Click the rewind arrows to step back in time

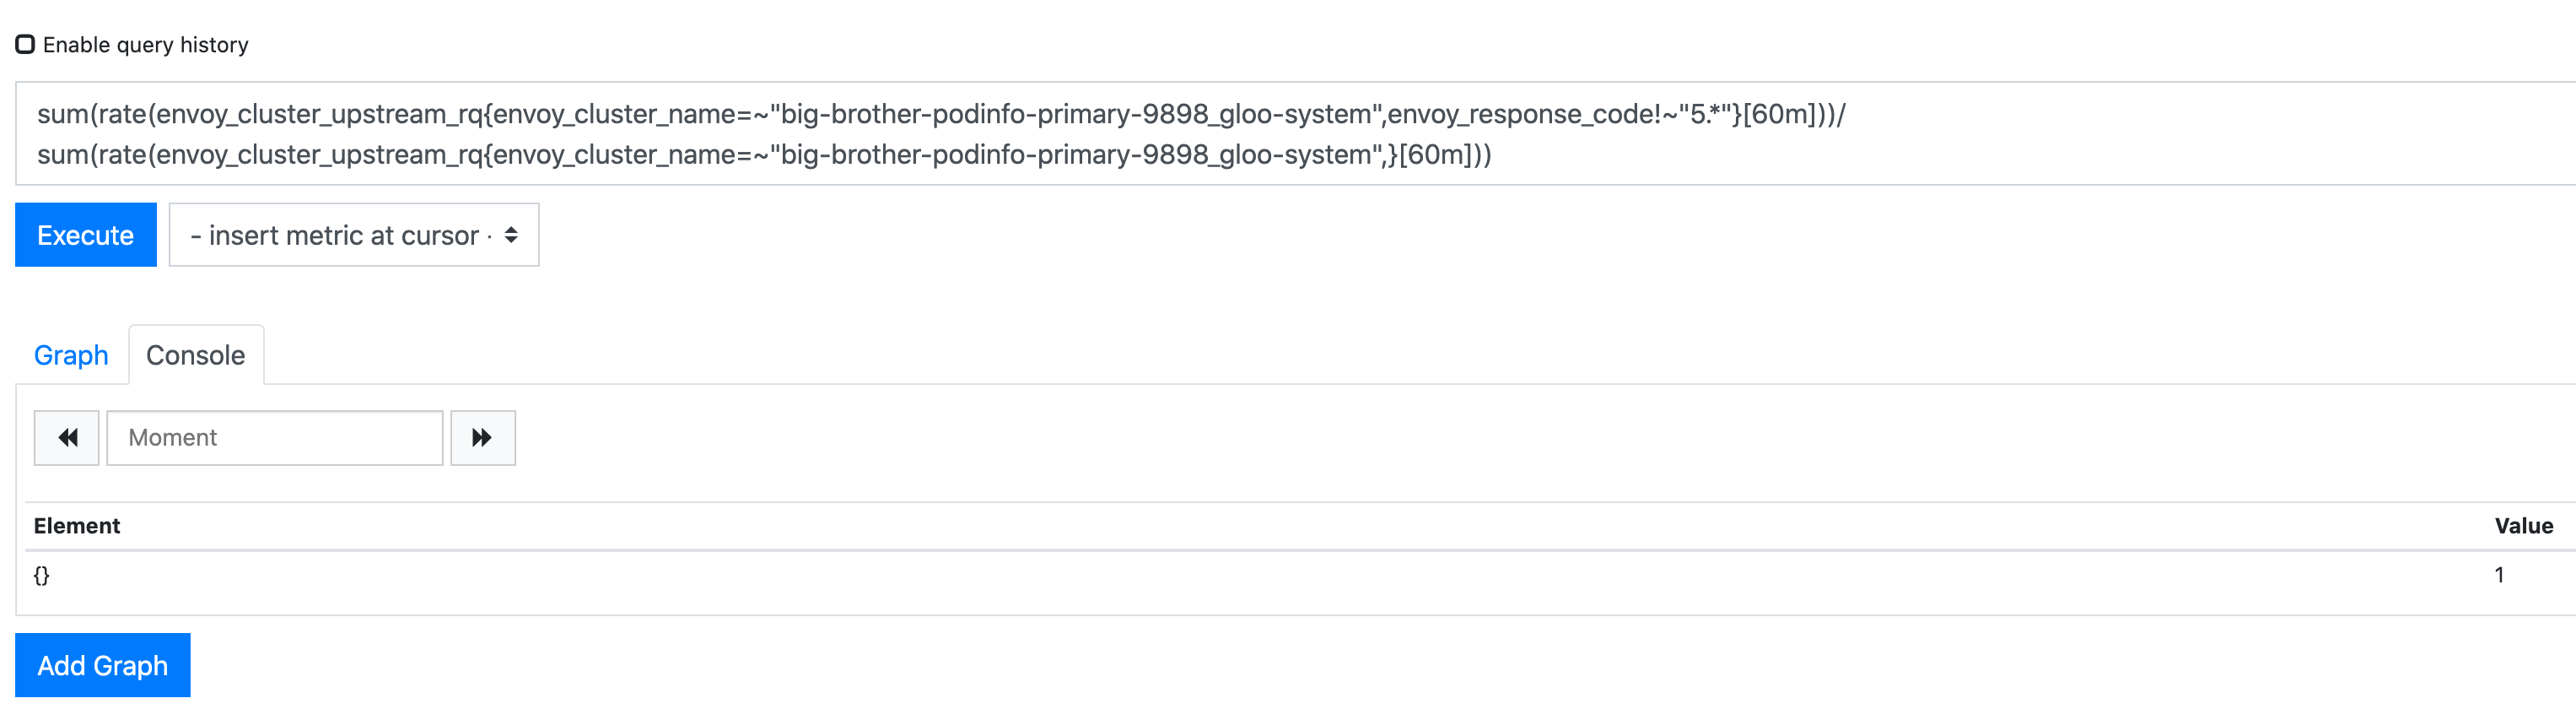(66, 437)
